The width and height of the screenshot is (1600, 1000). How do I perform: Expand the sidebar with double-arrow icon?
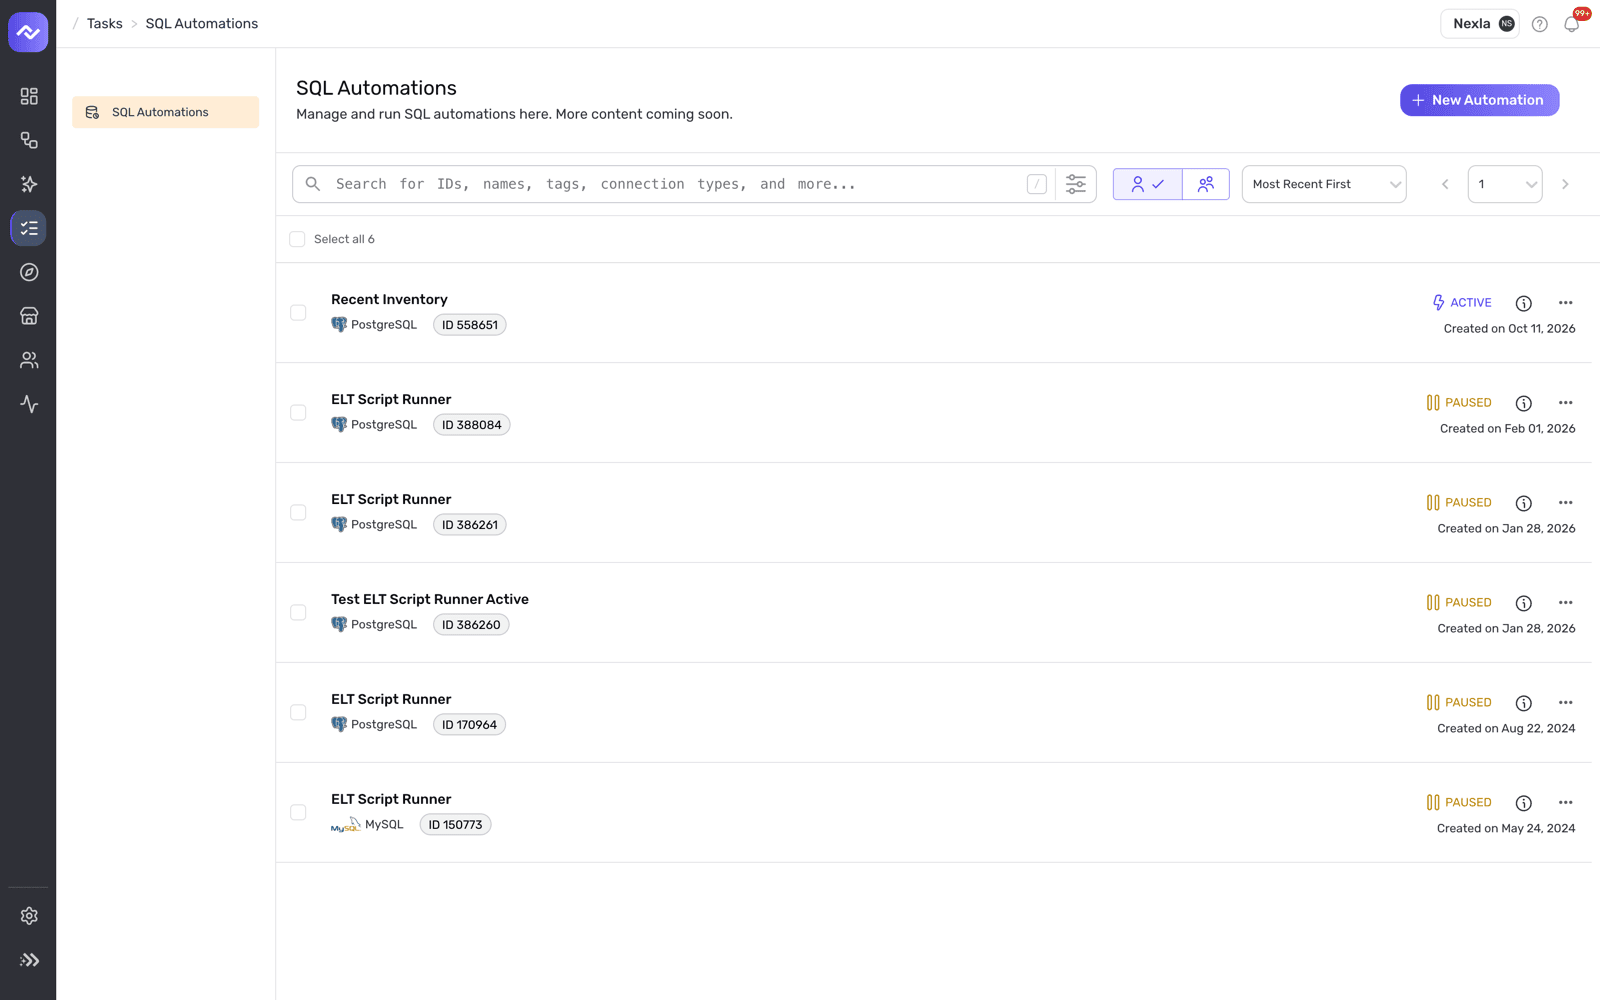click(29, 960)
